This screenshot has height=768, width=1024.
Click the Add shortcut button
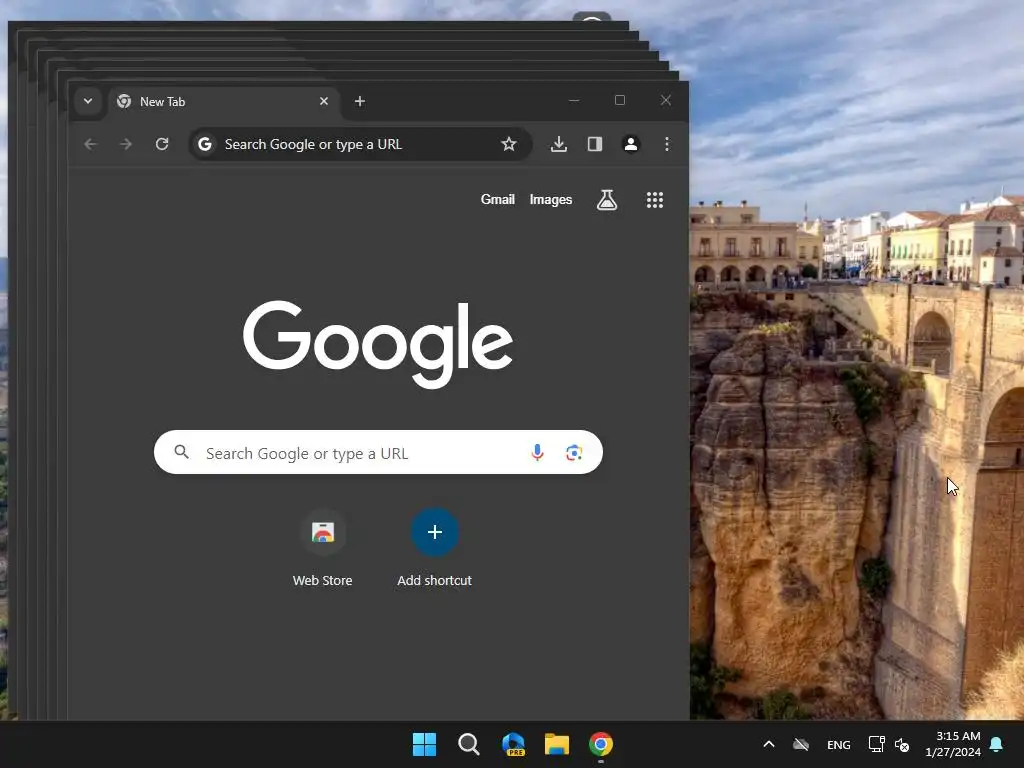tap(434, 549)
